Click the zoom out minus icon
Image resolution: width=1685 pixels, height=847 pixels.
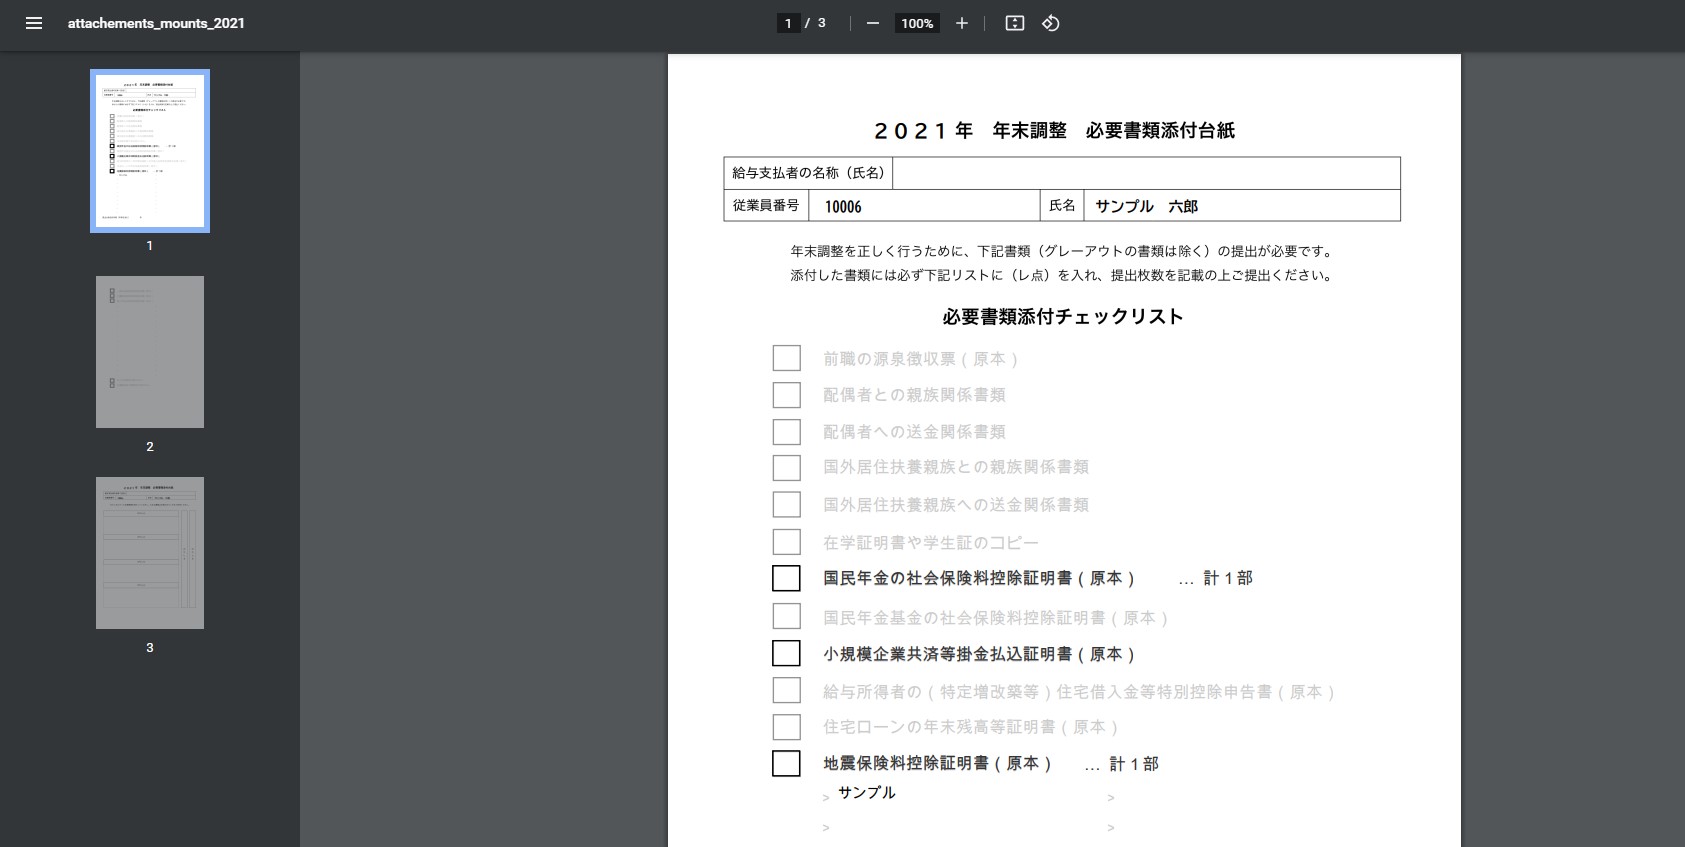[872, 23]
